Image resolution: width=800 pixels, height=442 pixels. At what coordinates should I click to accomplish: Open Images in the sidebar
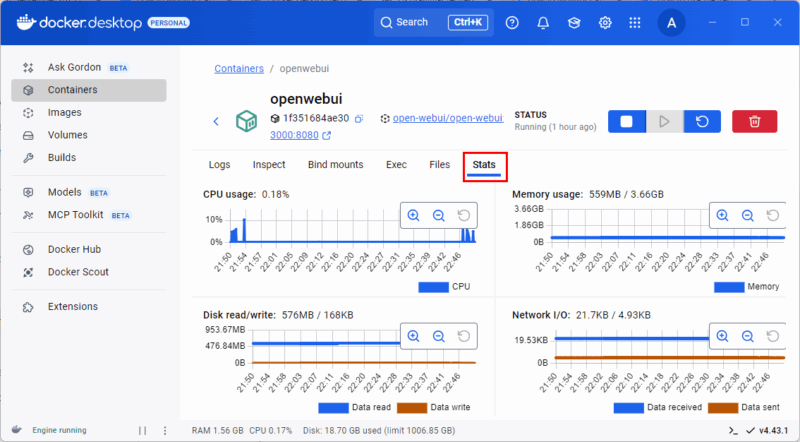(89, 112)
